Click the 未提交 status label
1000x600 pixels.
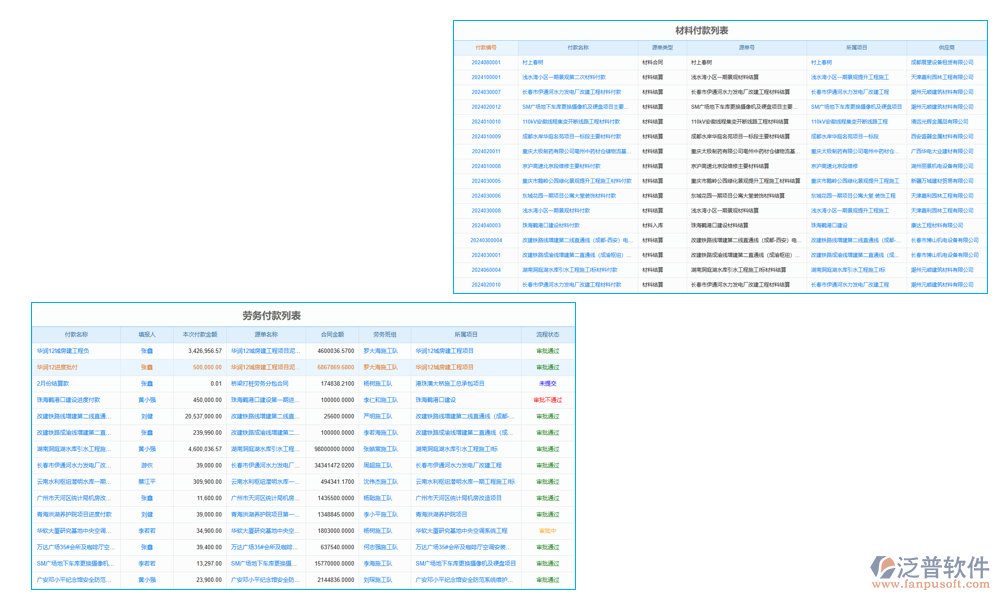click(548, 383)
